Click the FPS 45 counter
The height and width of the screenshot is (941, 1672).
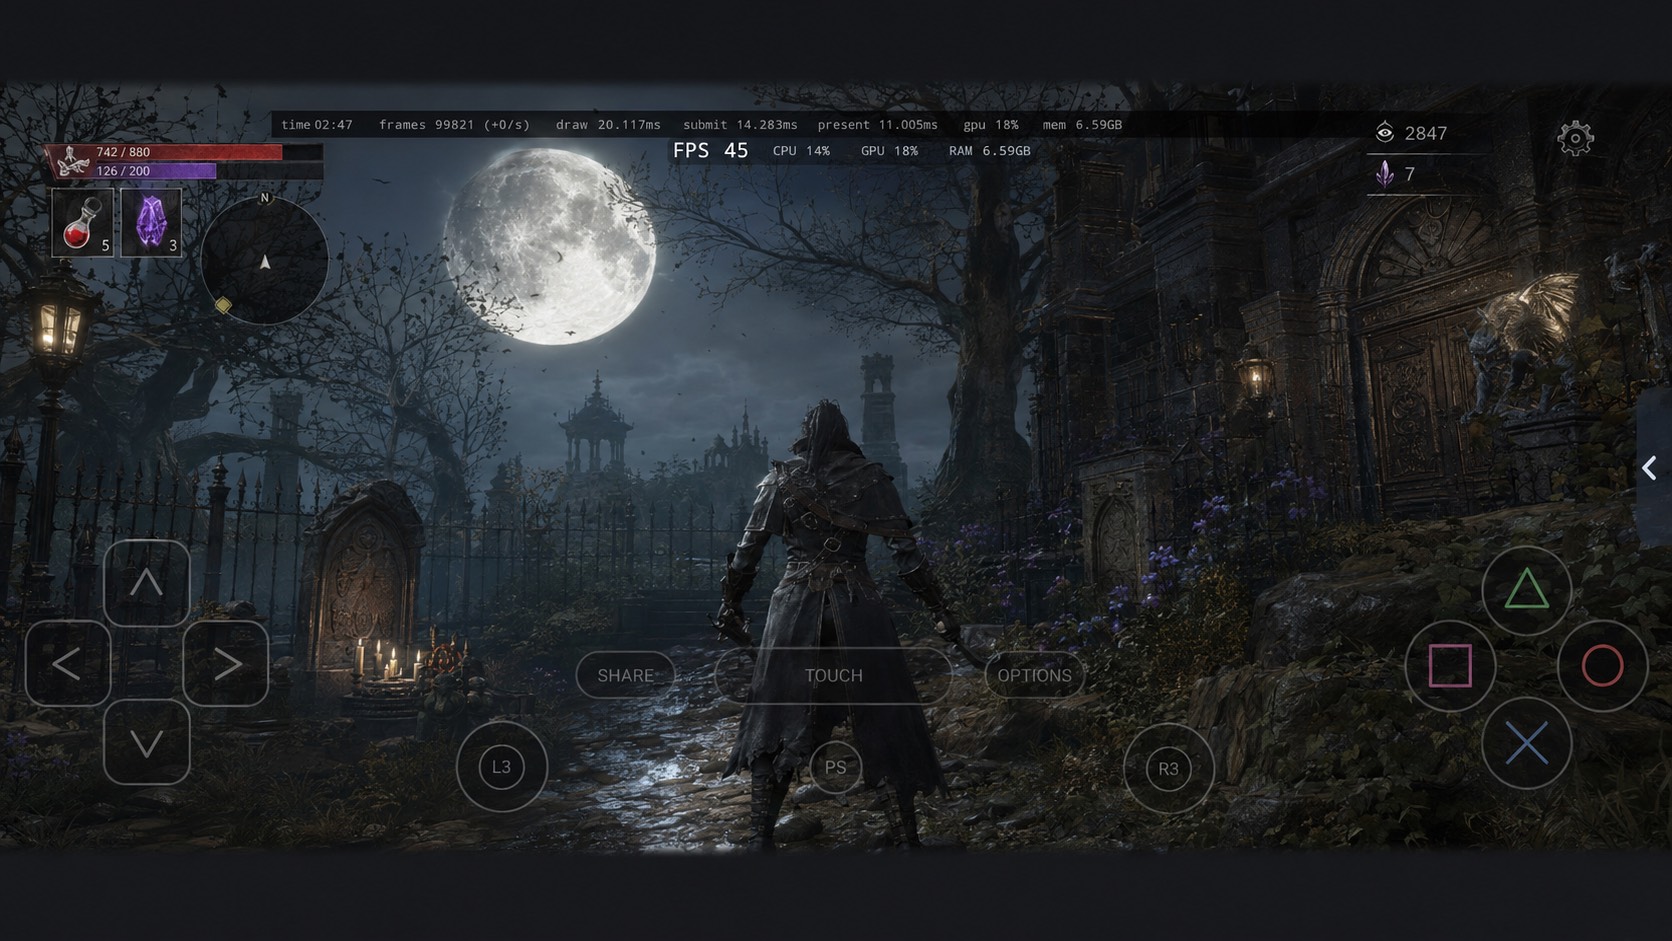click(x=710, y=150)
